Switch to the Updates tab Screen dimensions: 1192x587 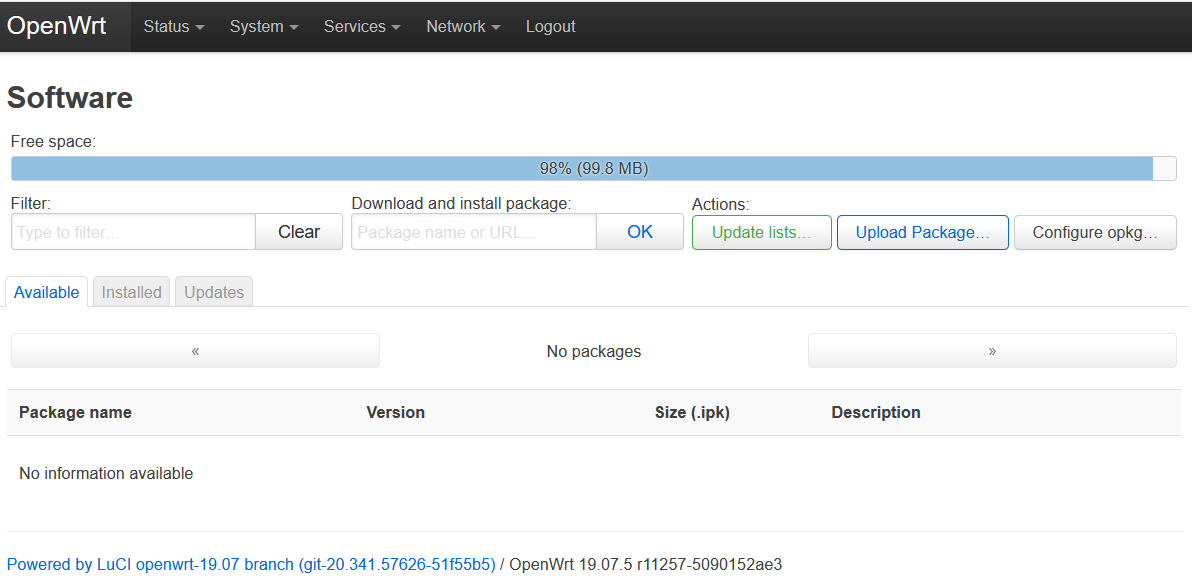pos(214,292)
